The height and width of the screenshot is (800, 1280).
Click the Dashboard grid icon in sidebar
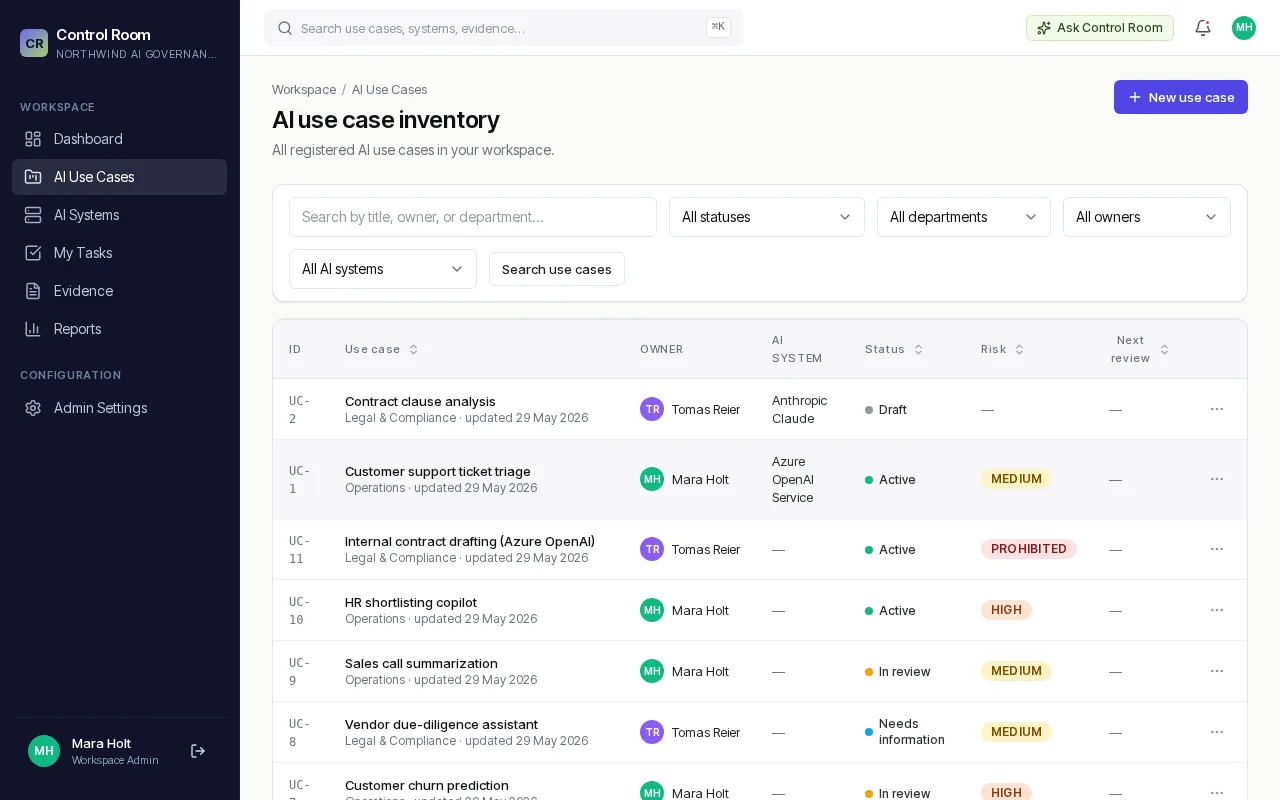[x=33, y=139]
